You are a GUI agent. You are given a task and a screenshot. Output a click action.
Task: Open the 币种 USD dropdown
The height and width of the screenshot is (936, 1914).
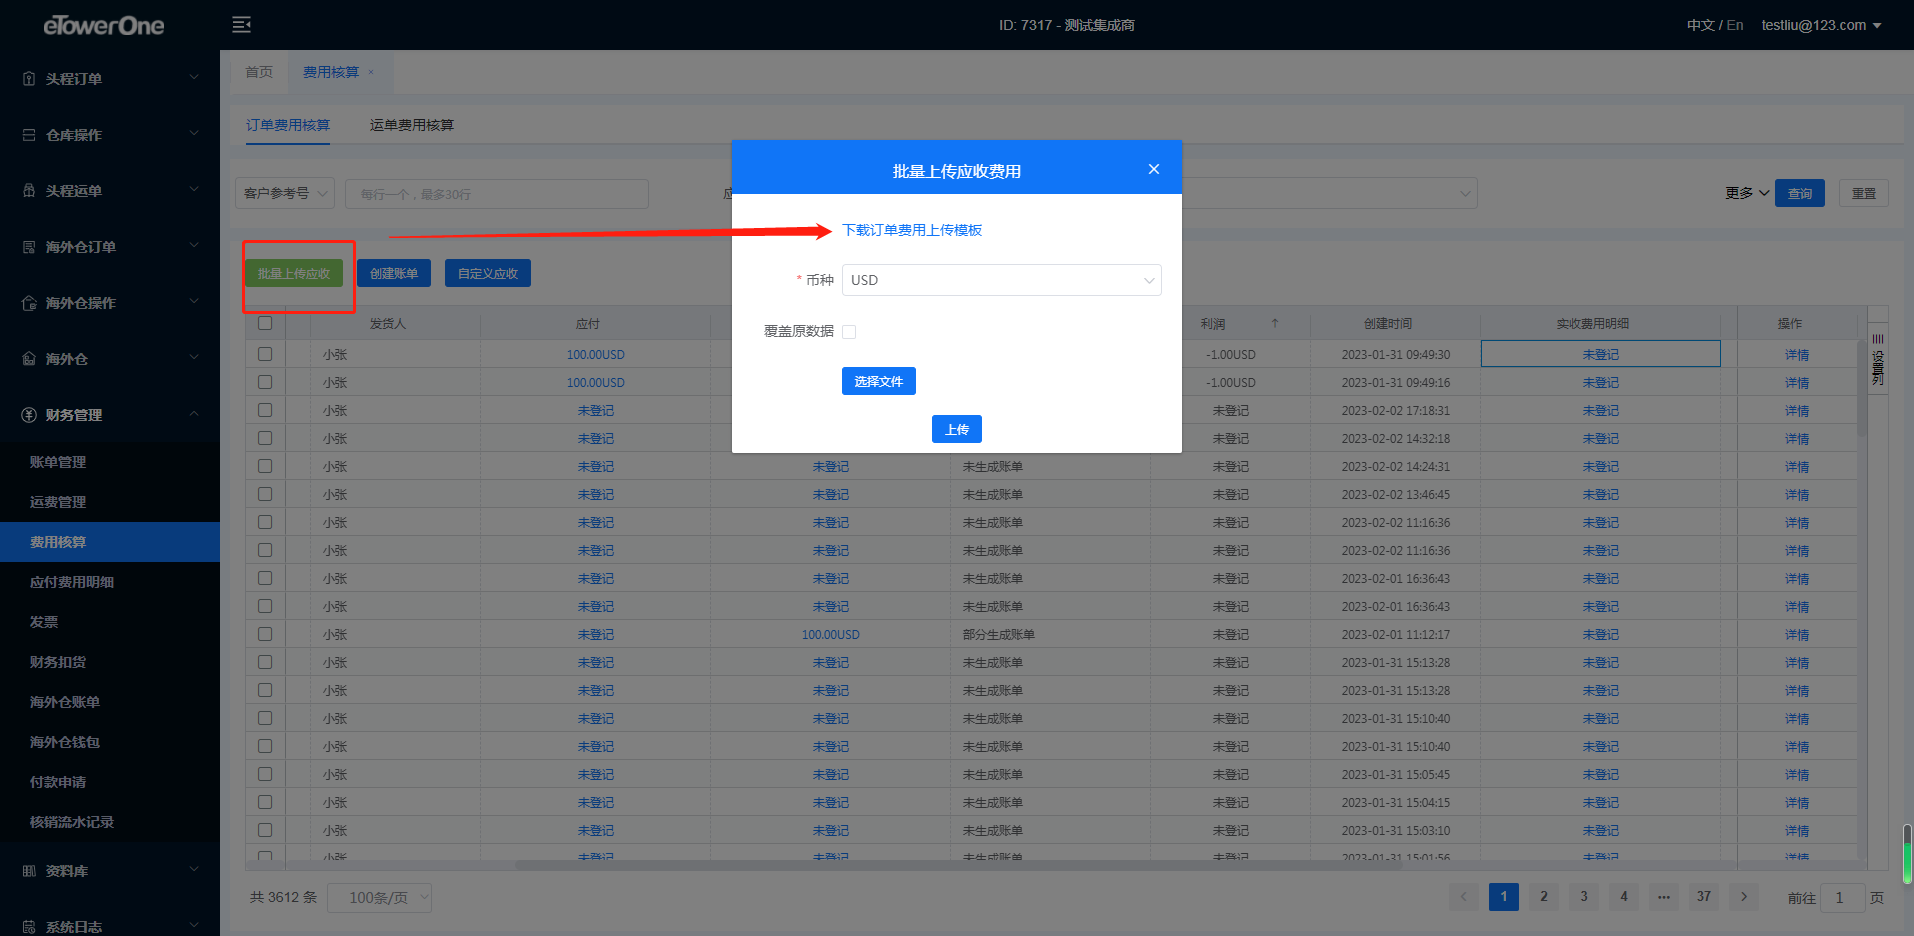pos(1001,280)
